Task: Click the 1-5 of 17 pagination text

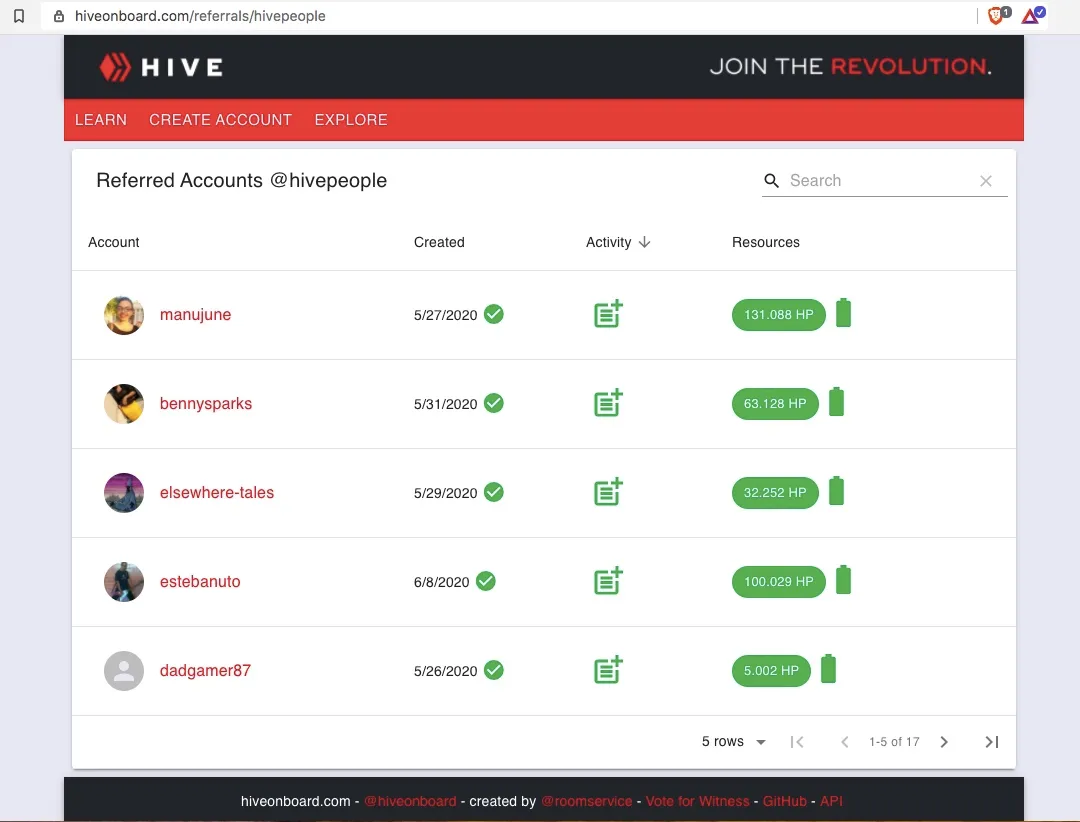Action: point(894,742)
